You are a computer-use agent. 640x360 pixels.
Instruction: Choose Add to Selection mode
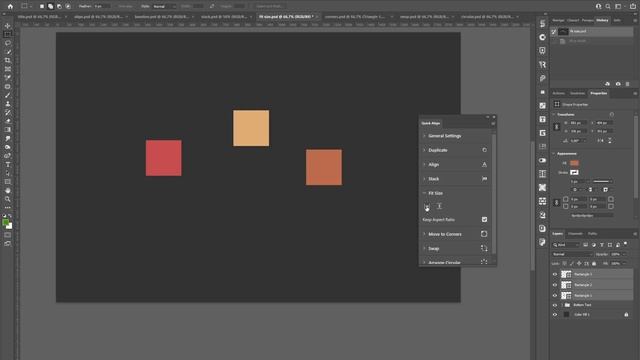[x=50, y=6]
